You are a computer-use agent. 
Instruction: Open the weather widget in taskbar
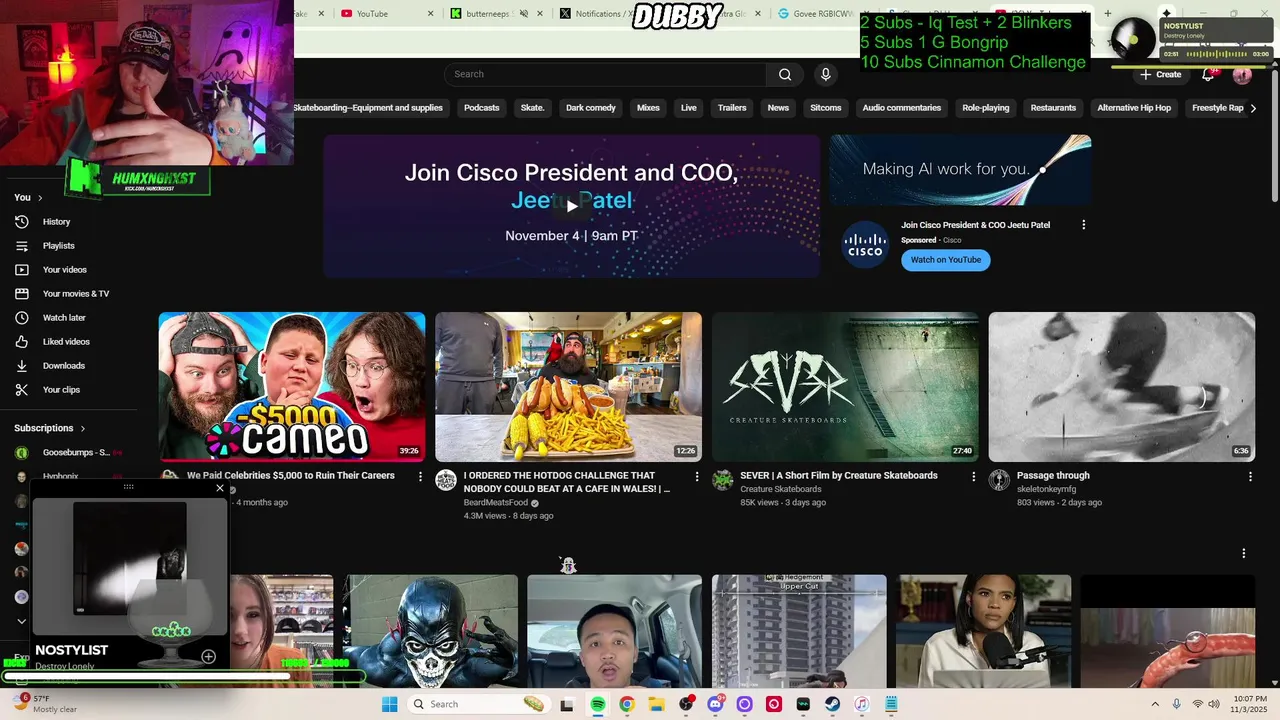pos(42,704)
